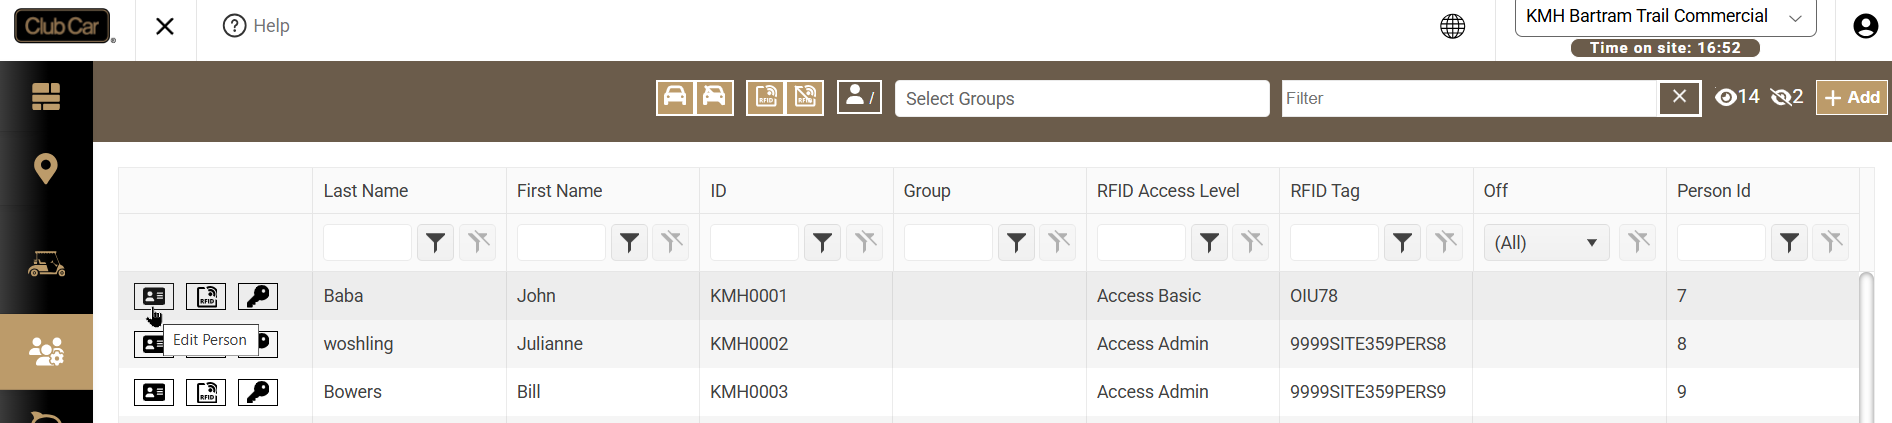The height and width of the screenshot is (423, 1892).
Task: Click the Last Name filter input
Action: coord(367,243)
